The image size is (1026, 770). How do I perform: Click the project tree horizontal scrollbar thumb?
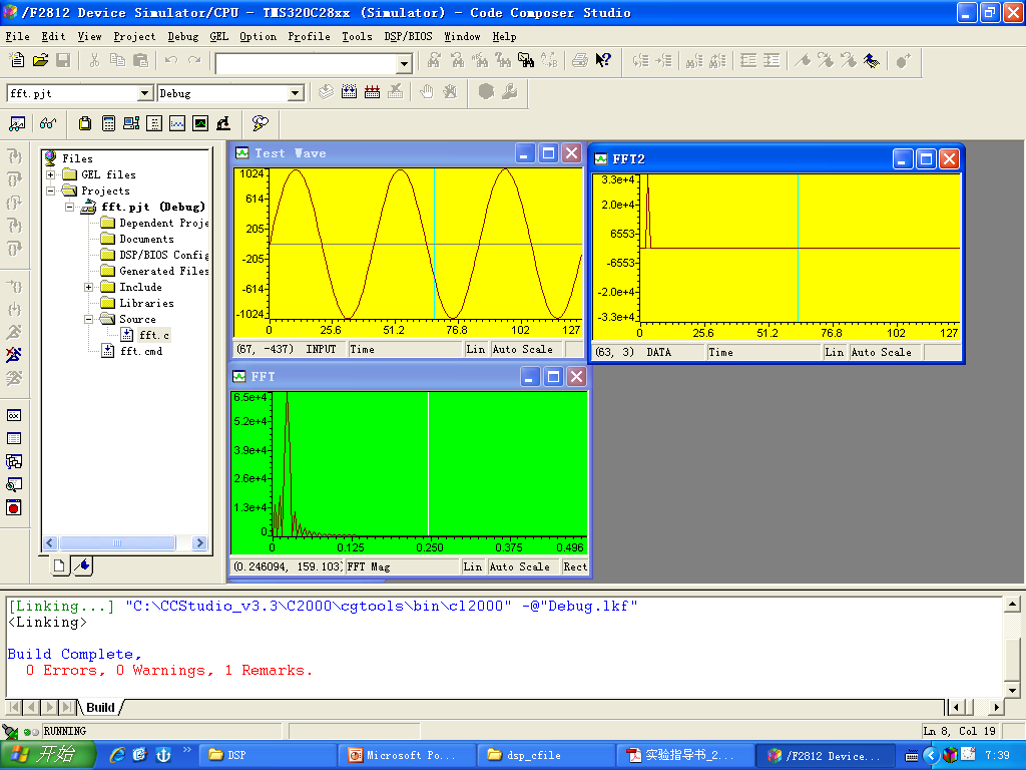click(117, 543)
